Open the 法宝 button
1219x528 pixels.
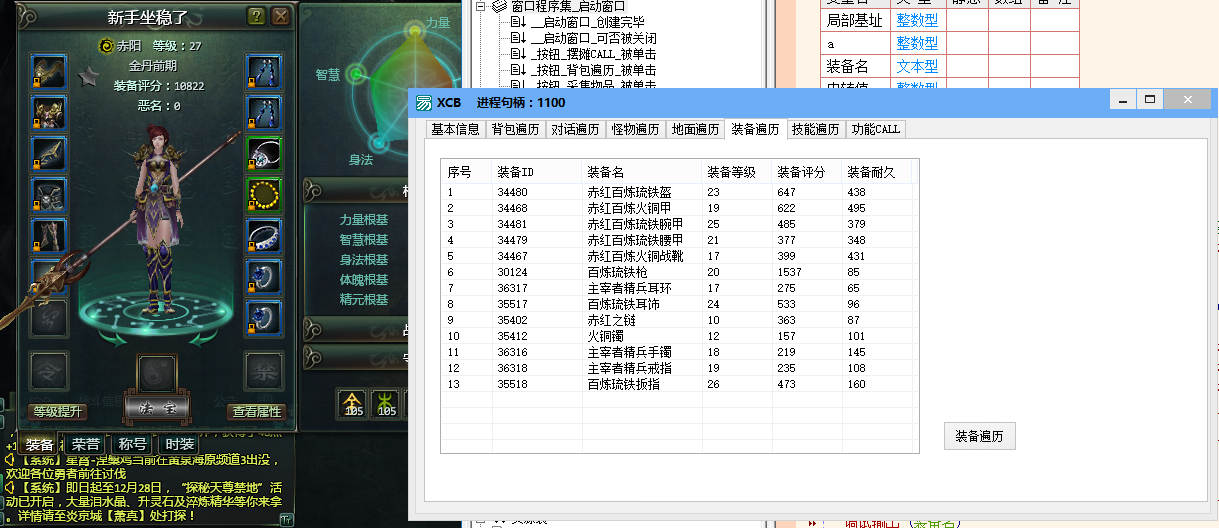(x=156, y=409)
